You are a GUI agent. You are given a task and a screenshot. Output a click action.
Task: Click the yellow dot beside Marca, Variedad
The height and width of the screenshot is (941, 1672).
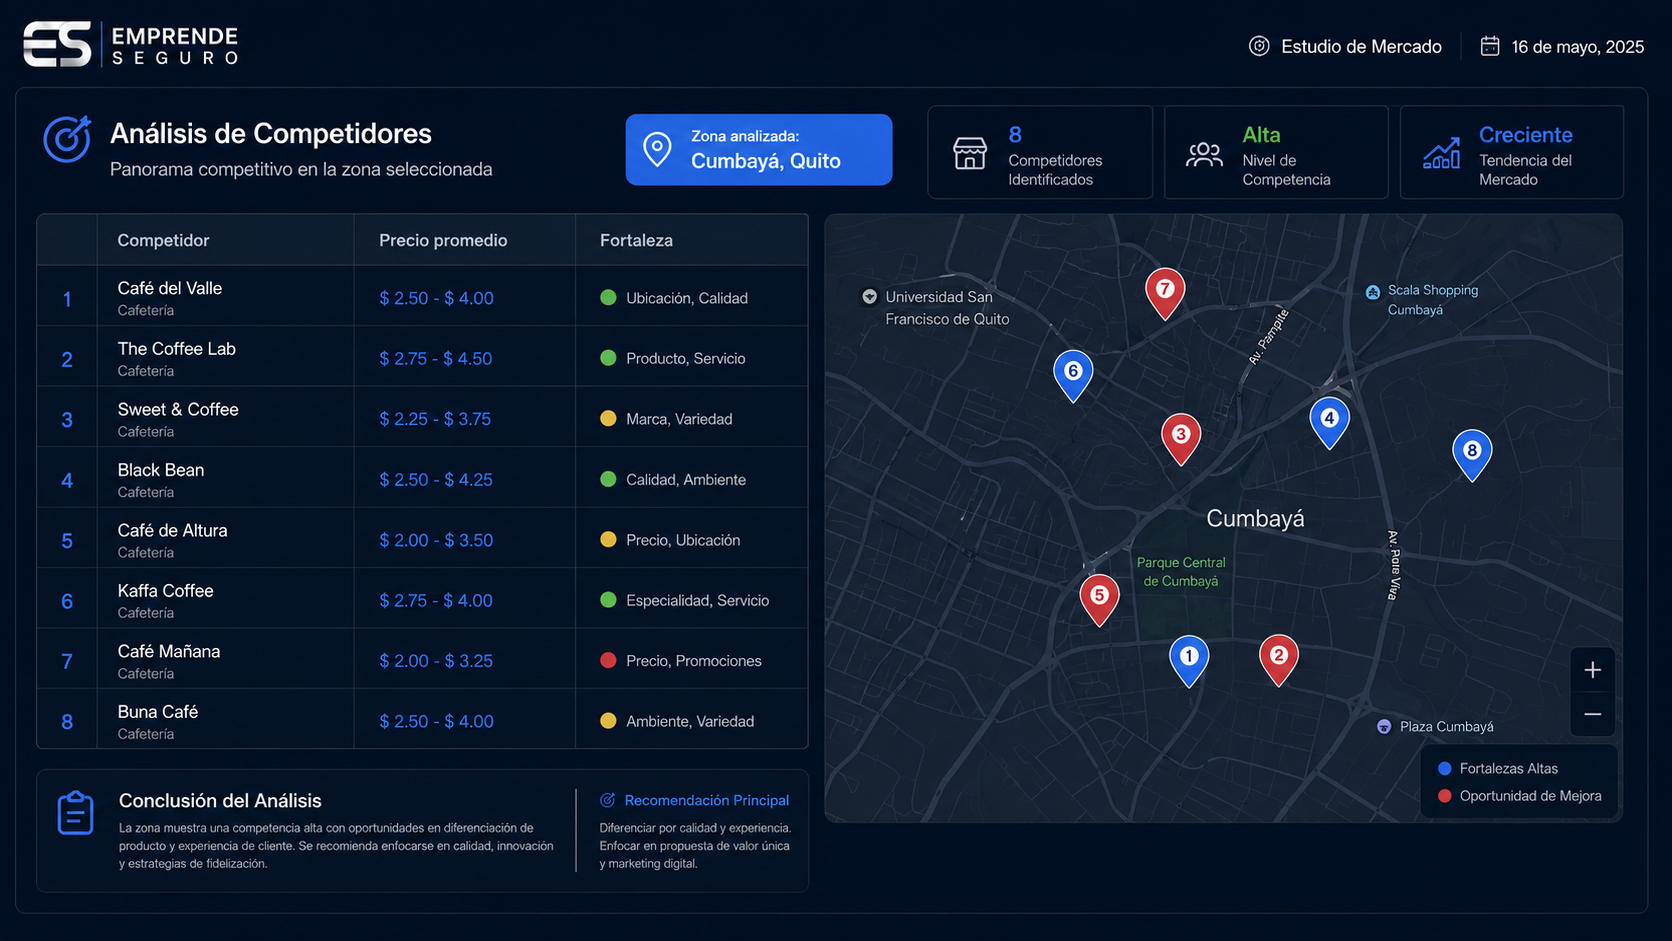click(608, 418)
